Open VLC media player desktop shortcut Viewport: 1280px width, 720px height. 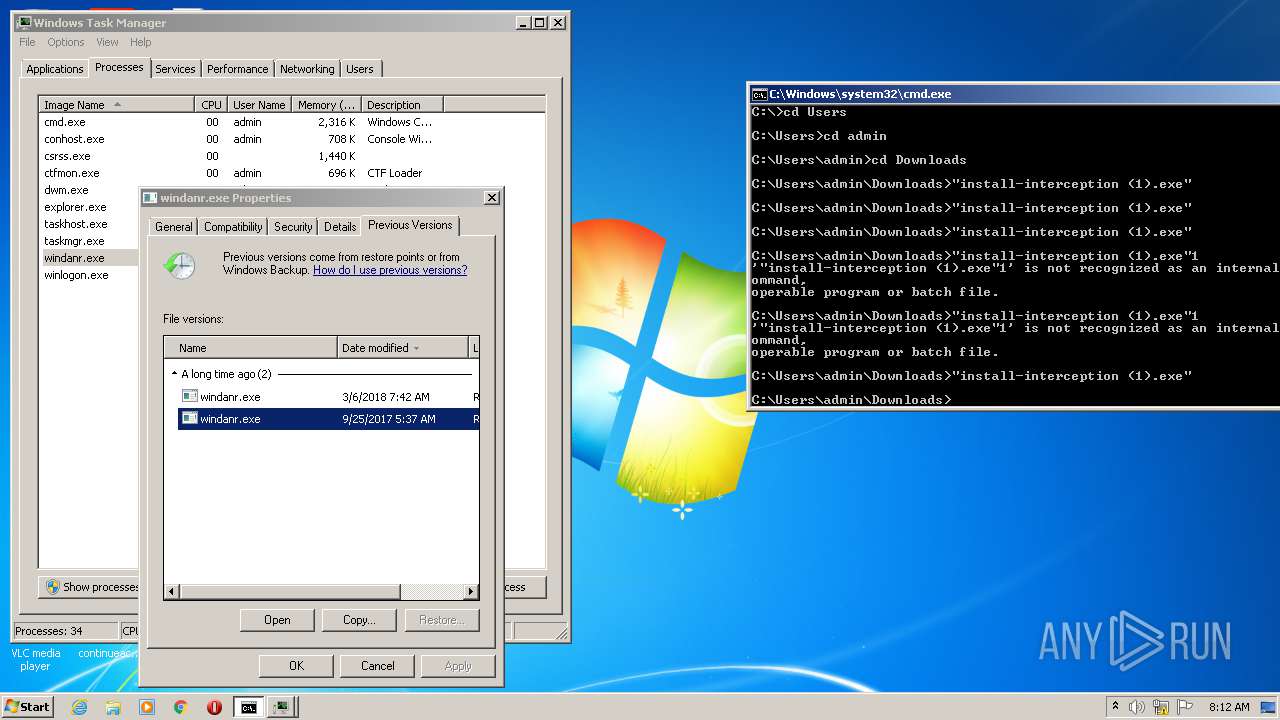tap(35, 658)
